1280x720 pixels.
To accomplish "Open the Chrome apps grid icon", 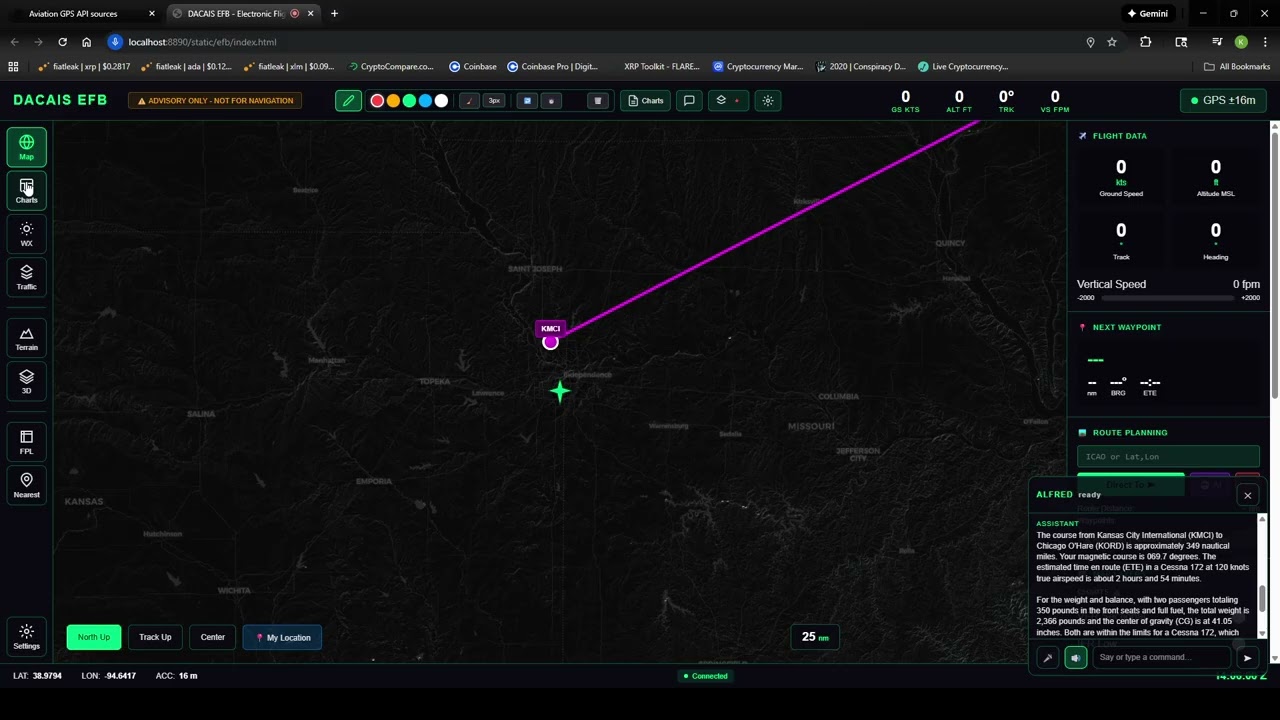I will (x=13, y=67).
